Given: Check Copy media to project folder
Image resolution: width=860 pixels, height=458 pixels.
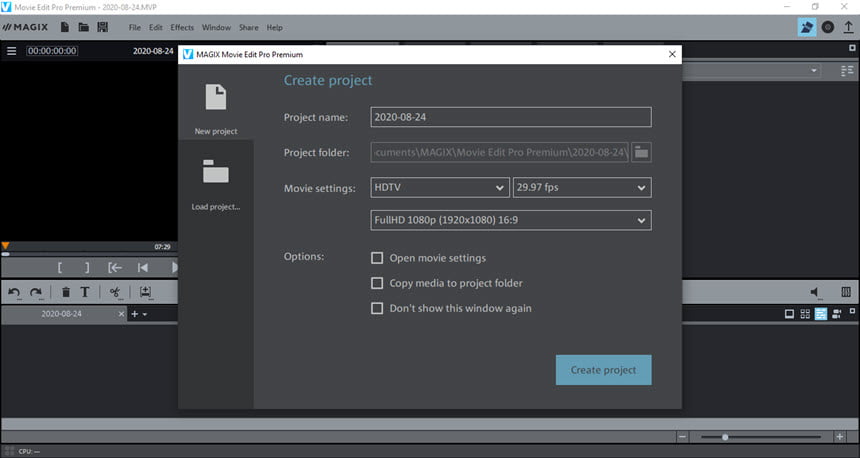Looking at the screenshot, I should 377,283.
